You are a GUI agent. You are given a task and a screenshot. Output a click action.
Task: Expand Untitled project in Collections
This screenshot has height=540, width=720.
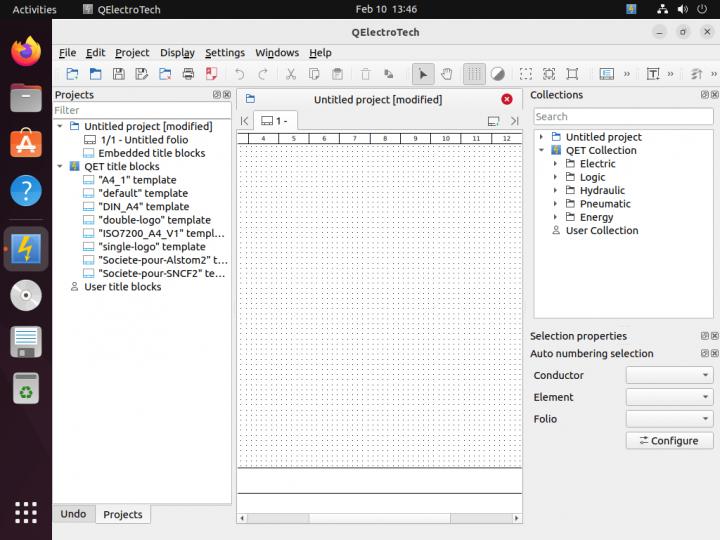click(541, 137)
